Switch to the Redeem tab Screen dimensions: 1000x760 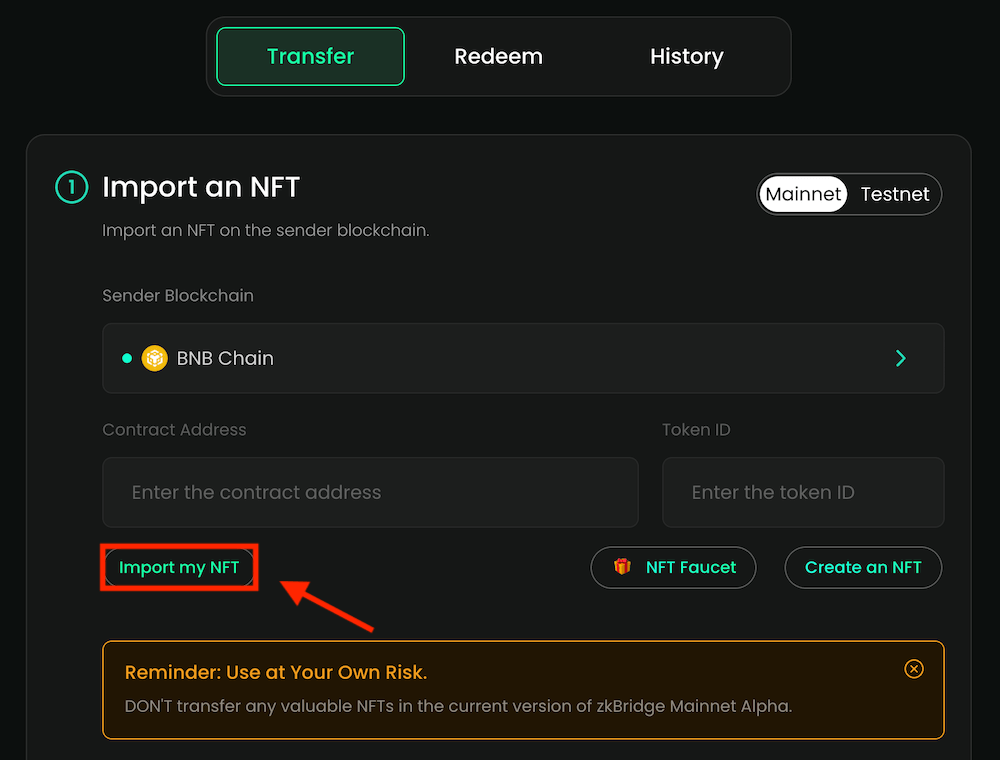498,57
